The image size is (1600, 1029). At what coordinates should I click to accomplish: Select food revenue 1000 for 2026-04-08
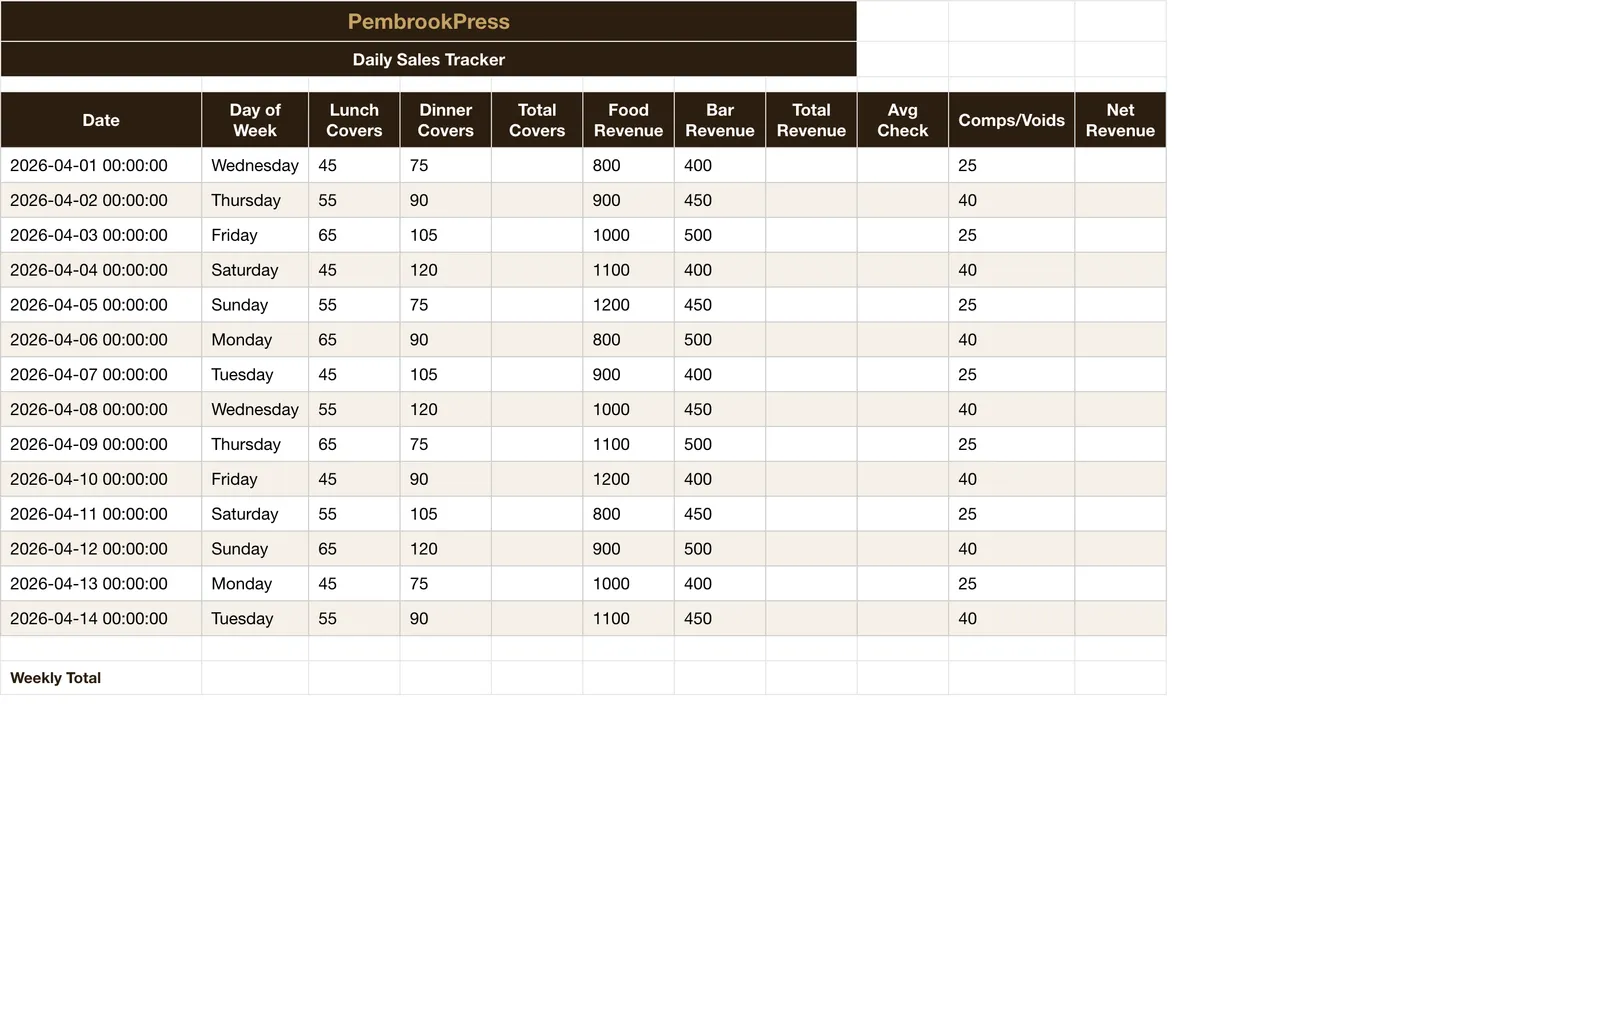pos(628,409)
